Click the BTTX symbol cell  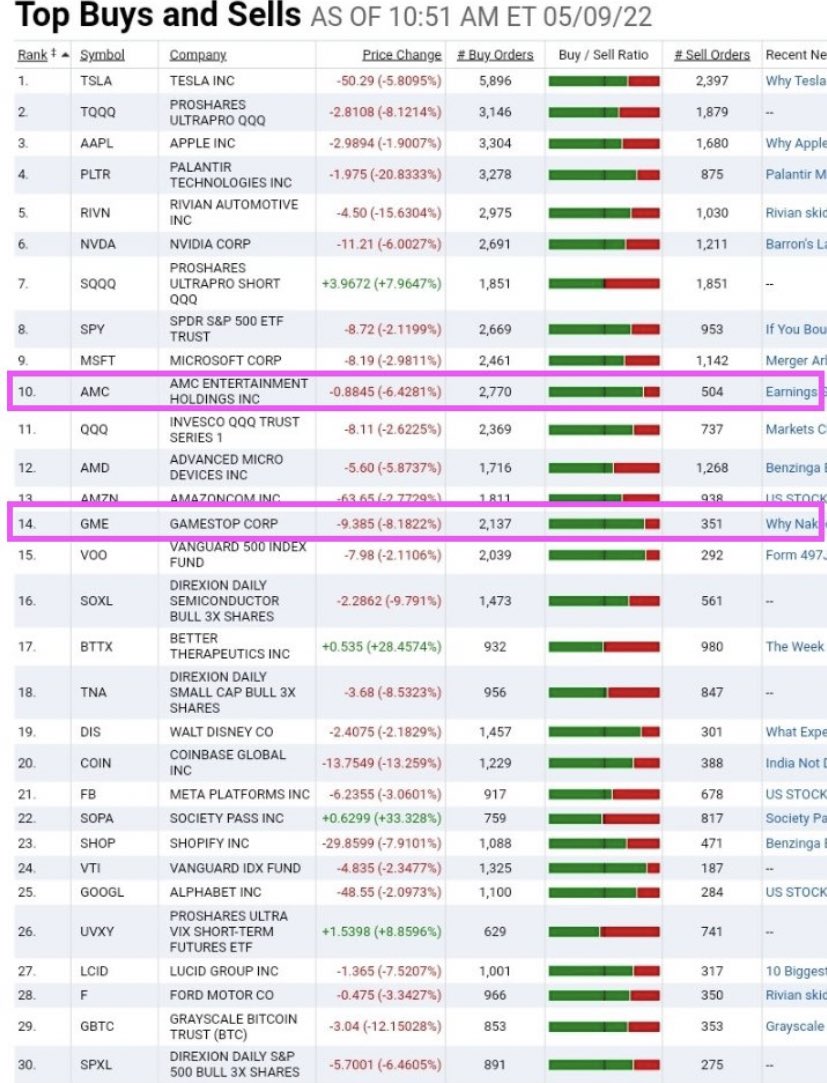pos(96,646)
